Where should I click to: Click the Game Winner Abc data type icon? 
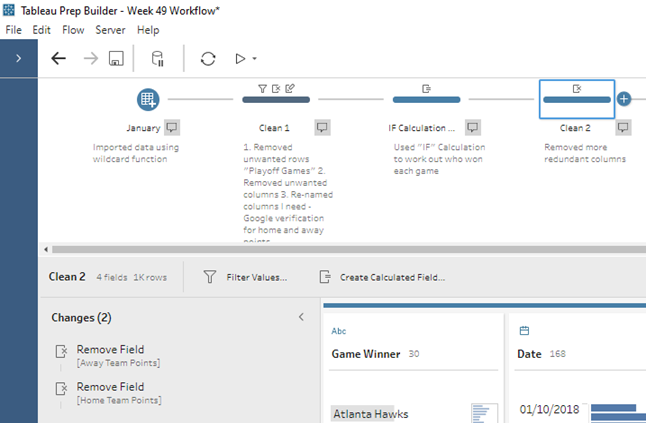[338, 330]
